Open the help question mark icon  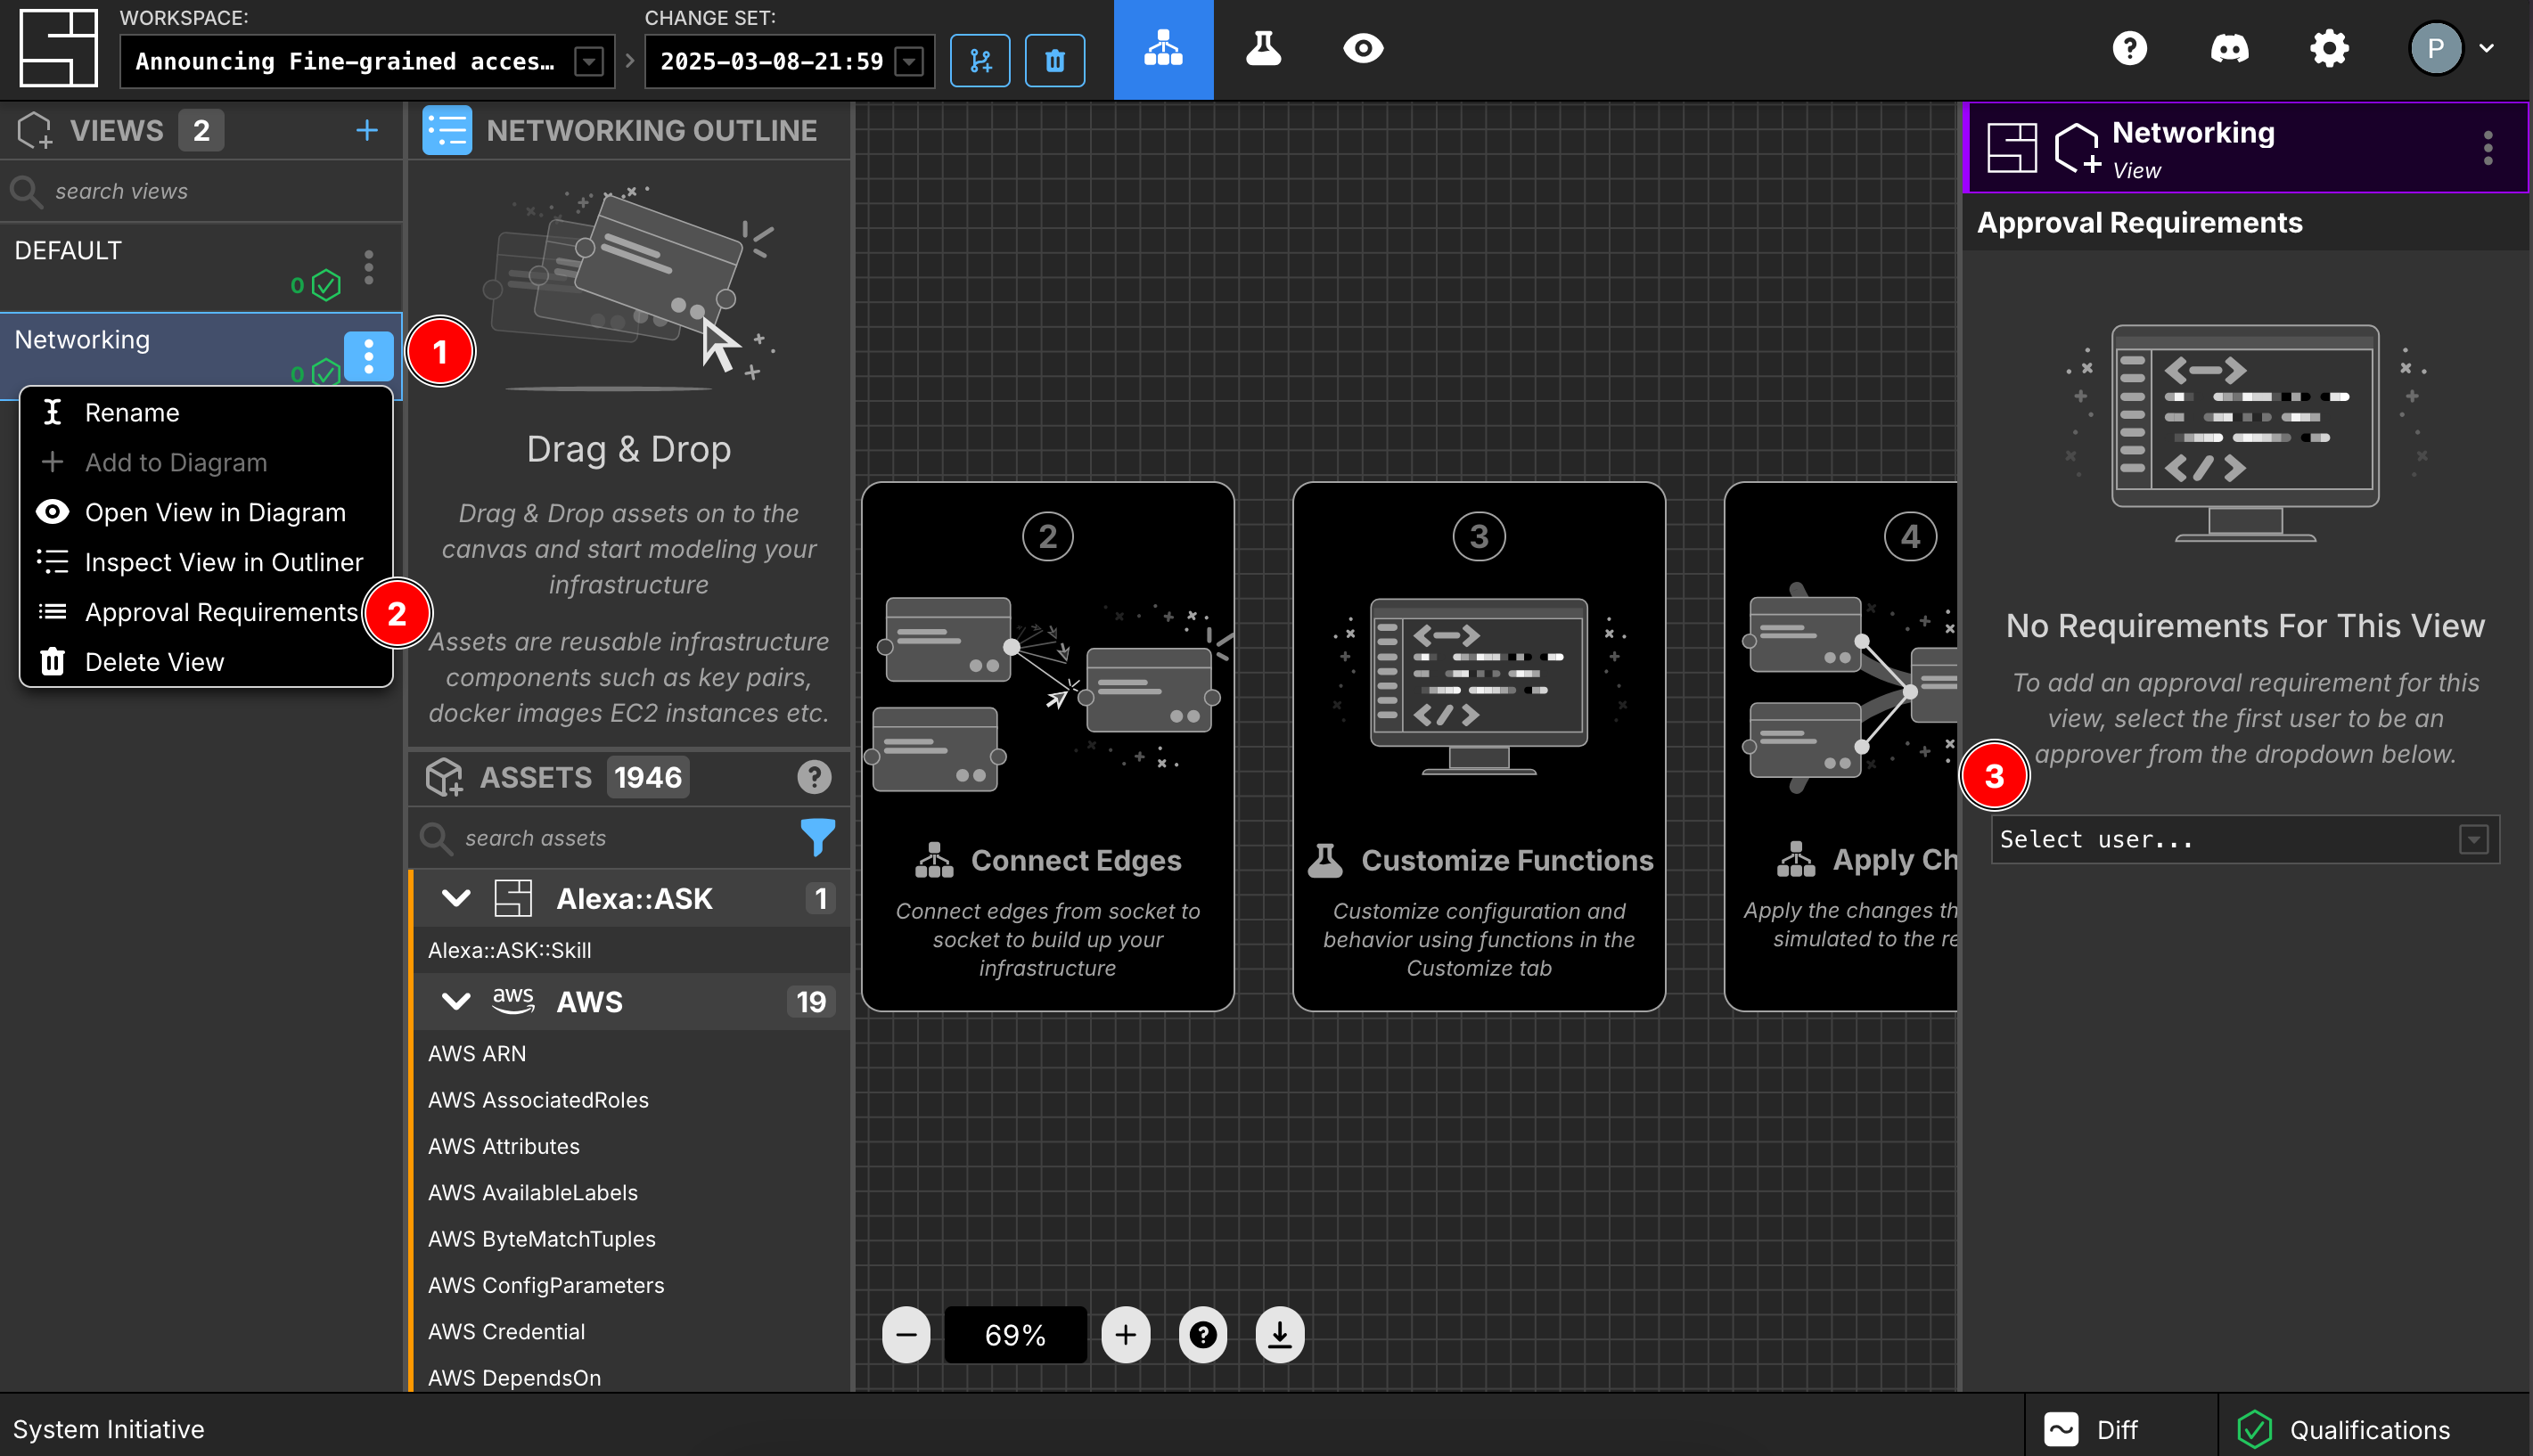(x=2129, y=48)
